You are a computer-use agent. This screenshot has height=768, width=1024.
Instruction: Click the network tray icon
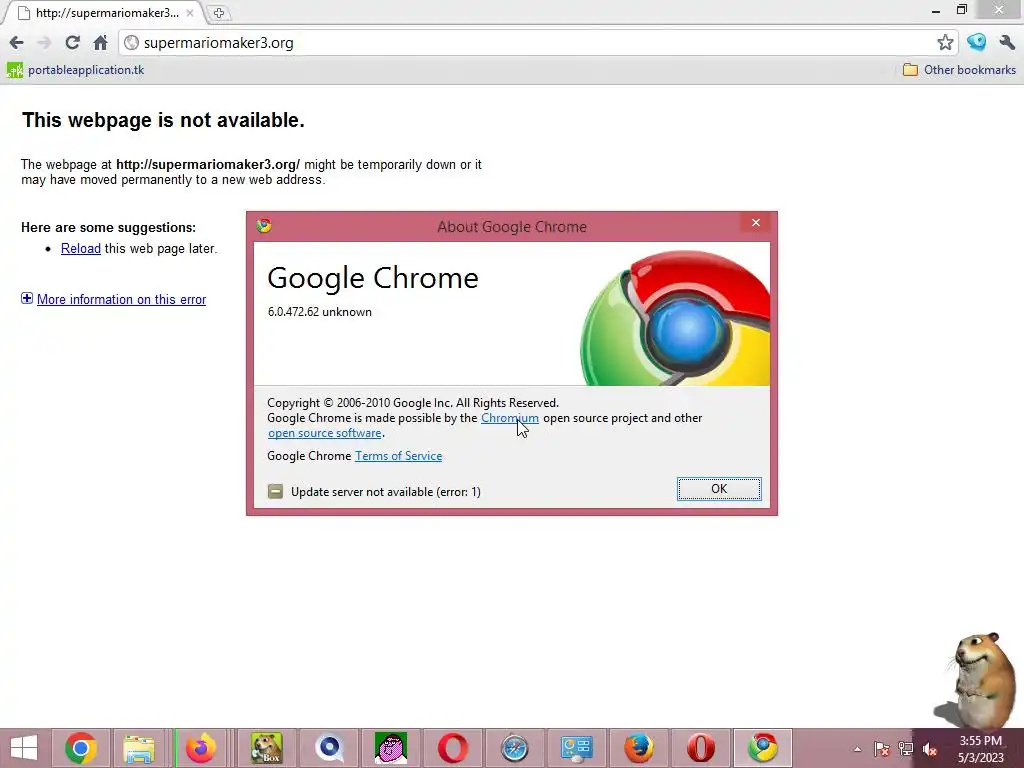906,749
